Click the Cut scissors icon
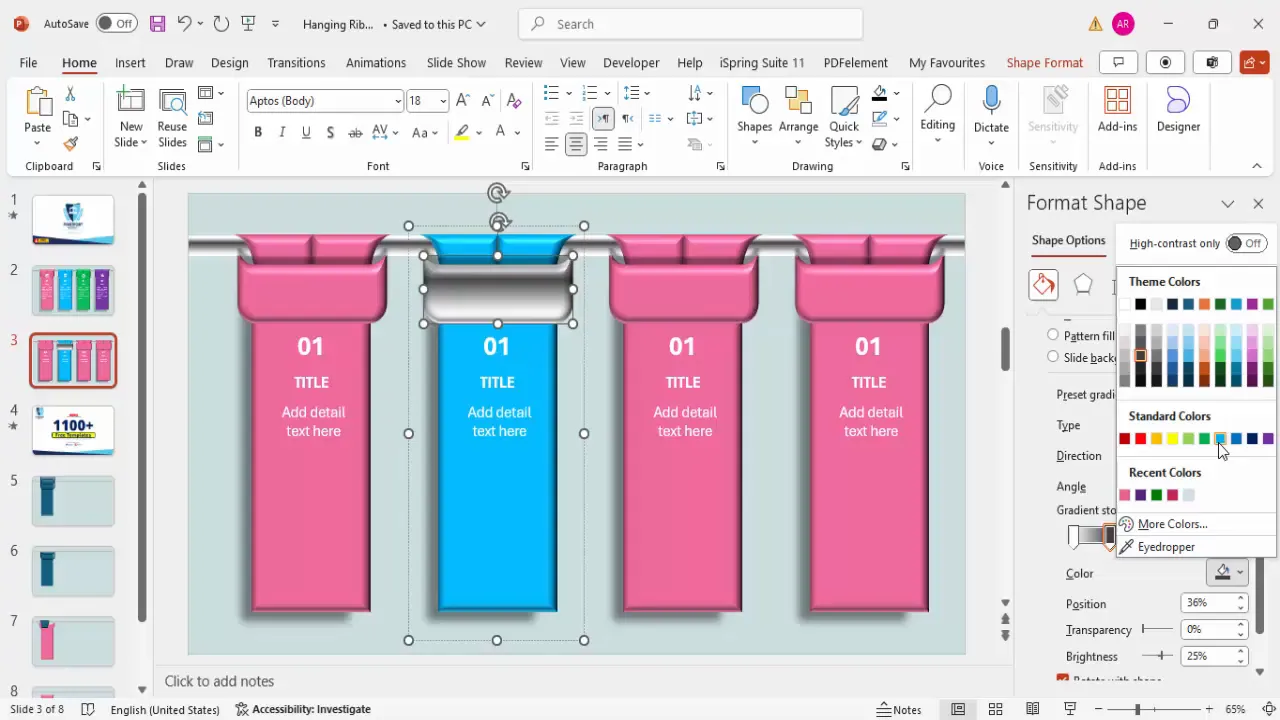Viewport: 1280px width, 720px height. click(x=70, y=94)
